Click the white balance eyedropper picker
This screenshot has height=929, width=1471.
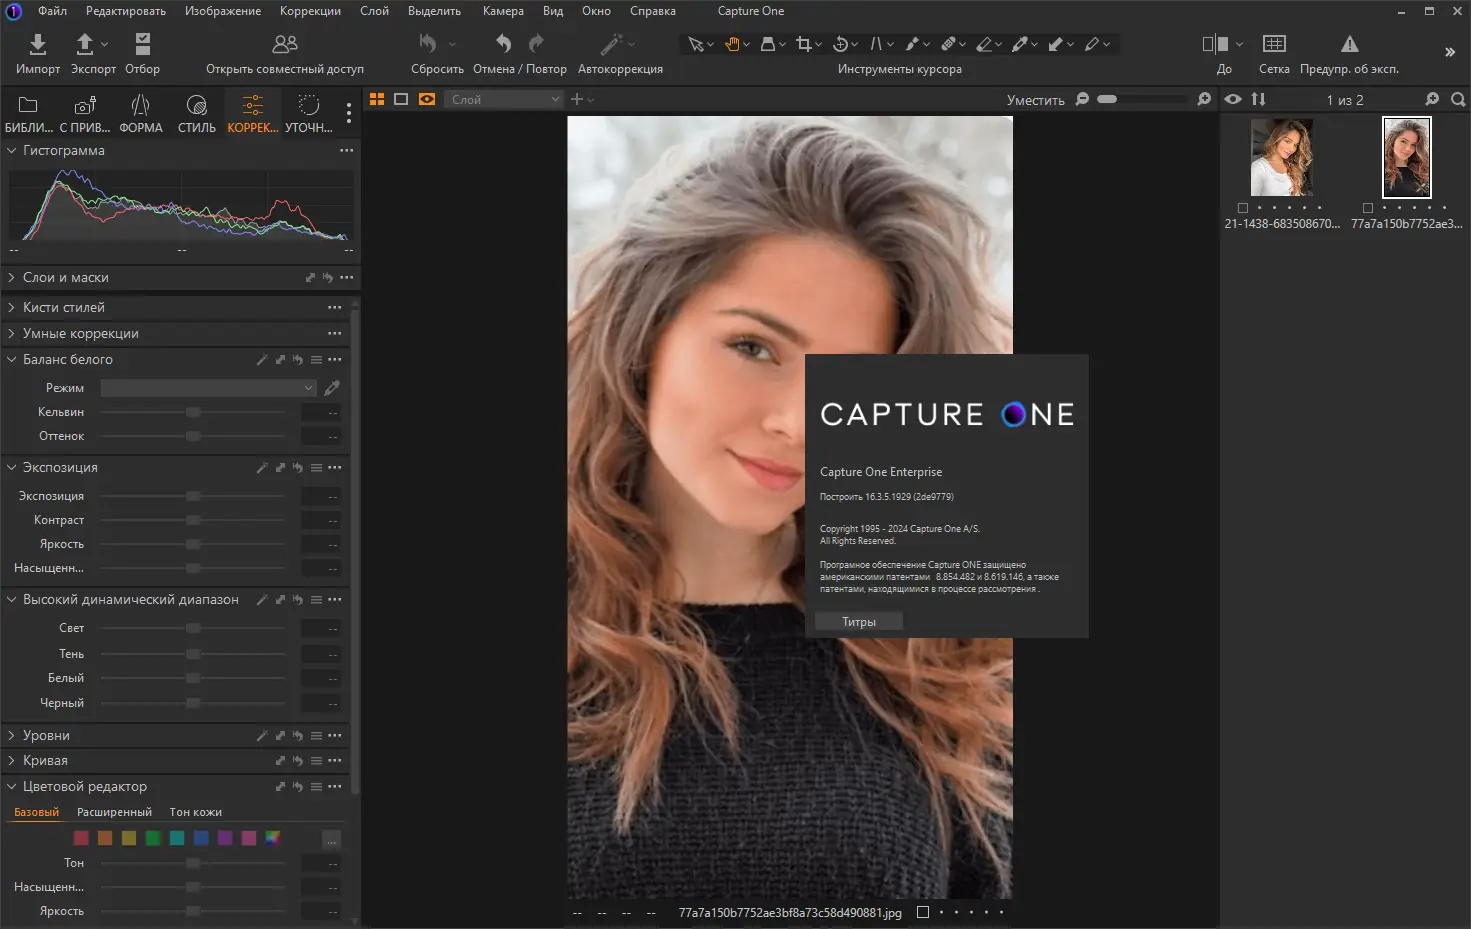pyautogui.click(x=332, y=388)
